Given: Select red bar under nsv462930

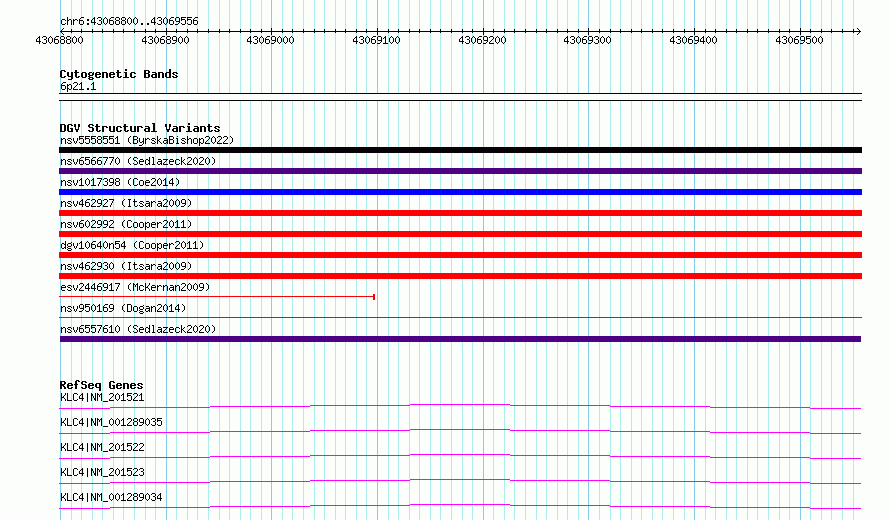Looking at the screenshot, I should click(x=460, y=276).
